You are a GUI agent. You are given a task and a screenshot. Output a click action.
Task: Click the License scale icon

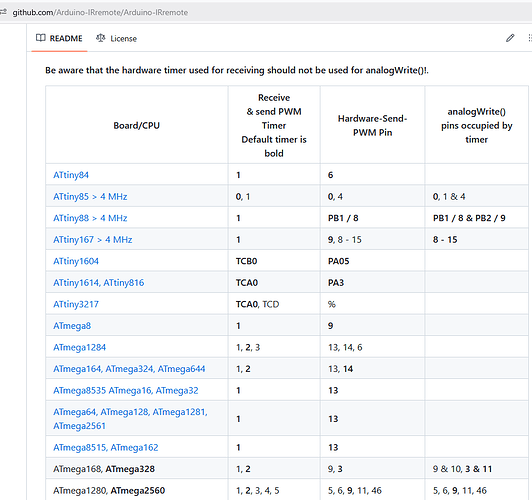pos(100,38)
